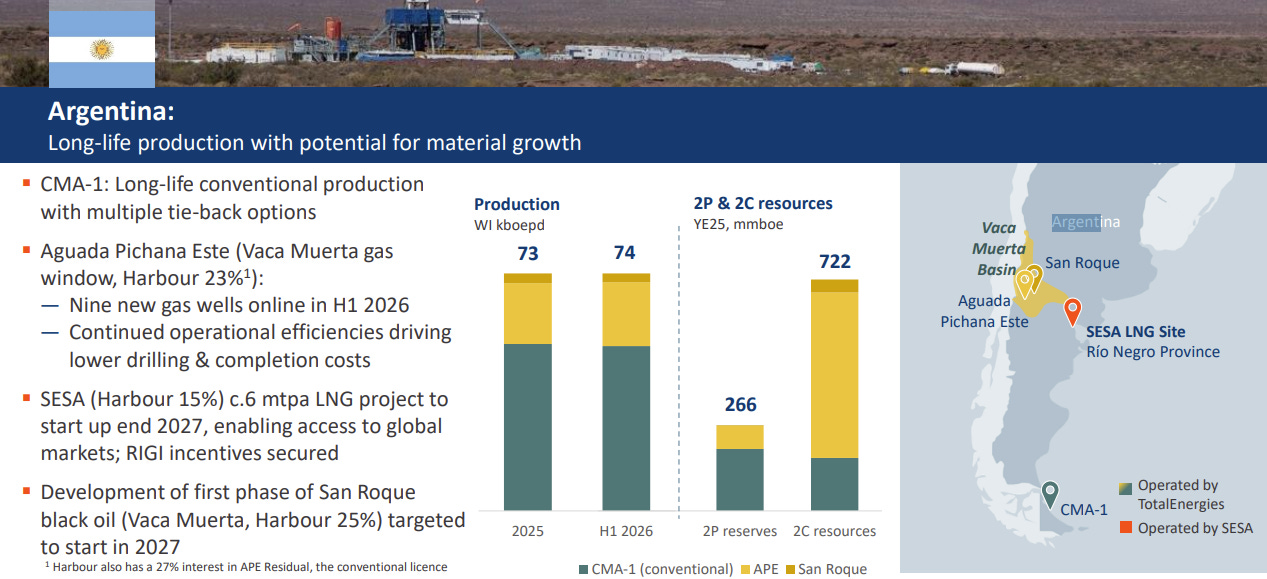Click the yellow APE segment of 2C resources bar

point(834,374)
